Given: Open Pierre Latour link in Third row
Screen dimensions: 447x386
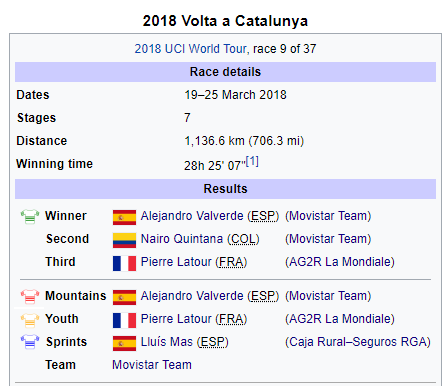Looking at the screenshot, I should click(176, 262).
